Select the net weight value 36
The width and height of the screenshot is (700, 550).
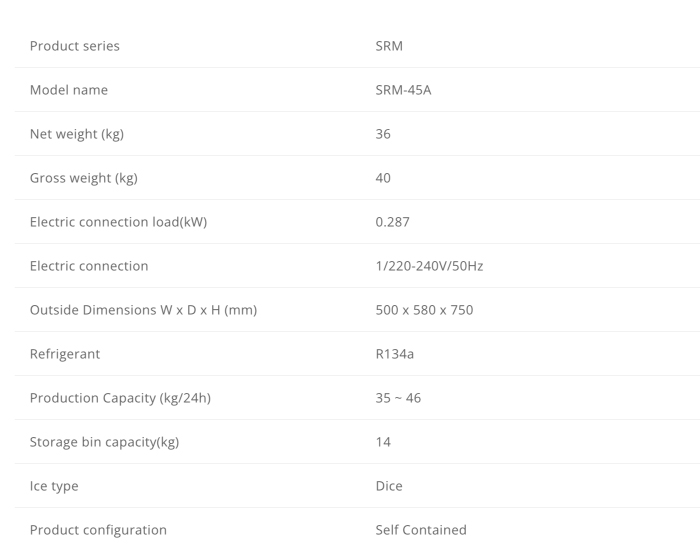tap(383, 134)
